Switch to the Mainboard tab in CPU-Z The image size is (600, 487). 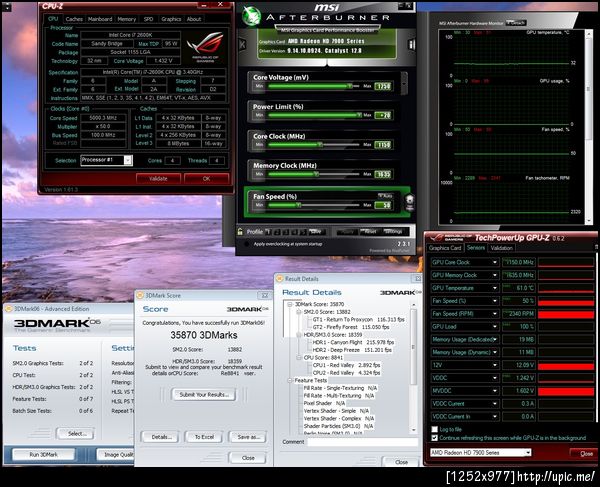(x=100, y=19)
